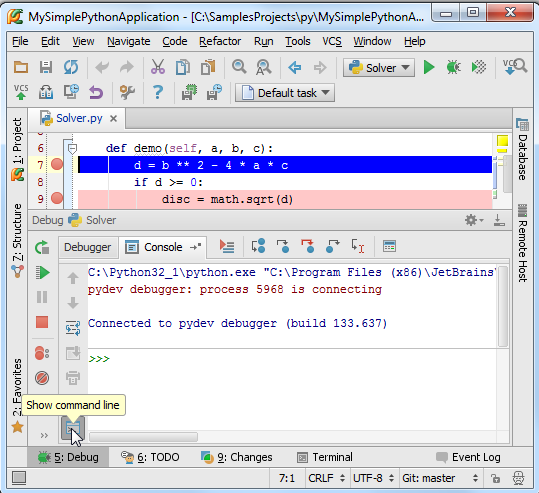539x493 pixels.
Task: Remove breakpoint on line 9
Action: pos(57,198)
